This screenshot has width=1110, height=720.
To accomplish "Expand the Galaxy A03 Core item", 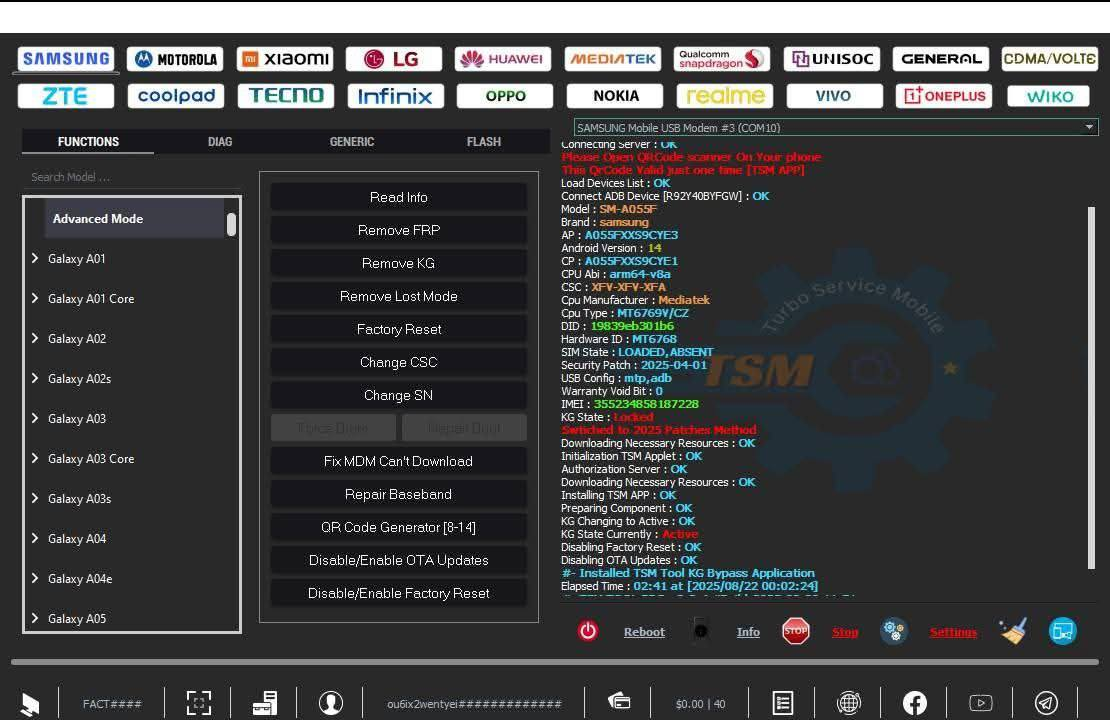I will tap(35, 458).
